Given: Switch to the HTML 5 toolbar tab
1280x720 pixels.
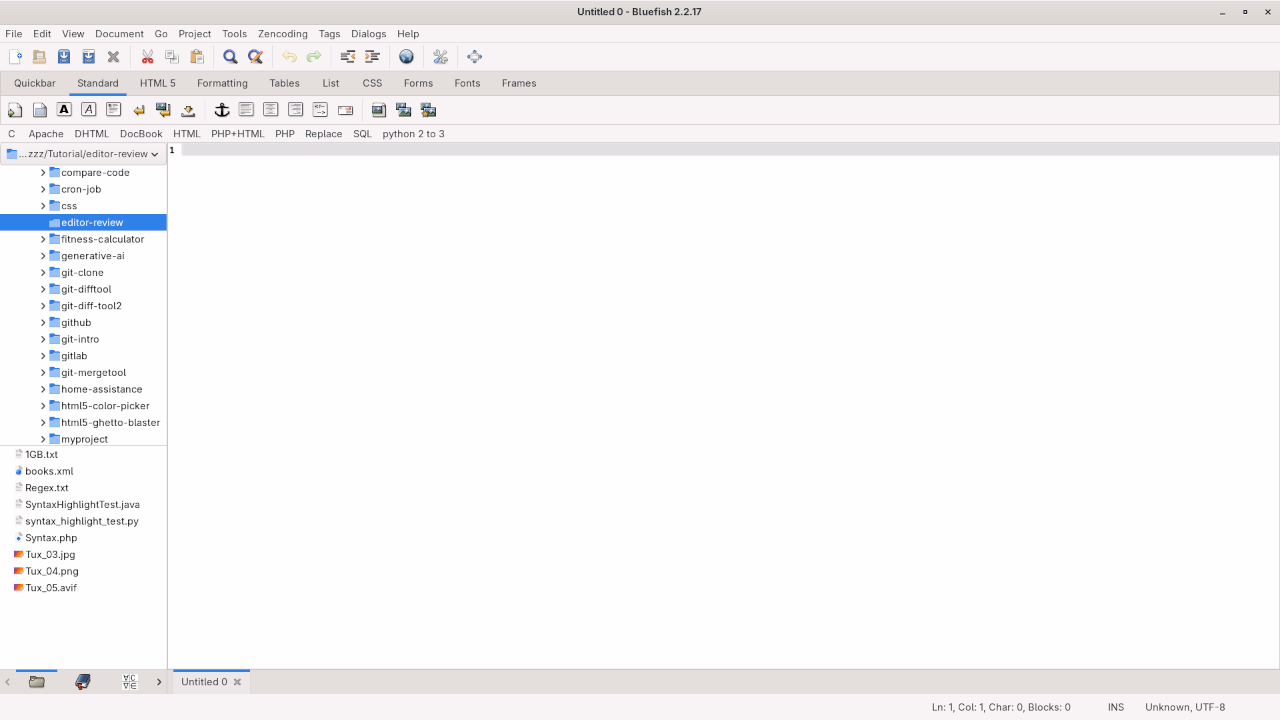Looking at the screenshot, I should pos(158,83).
